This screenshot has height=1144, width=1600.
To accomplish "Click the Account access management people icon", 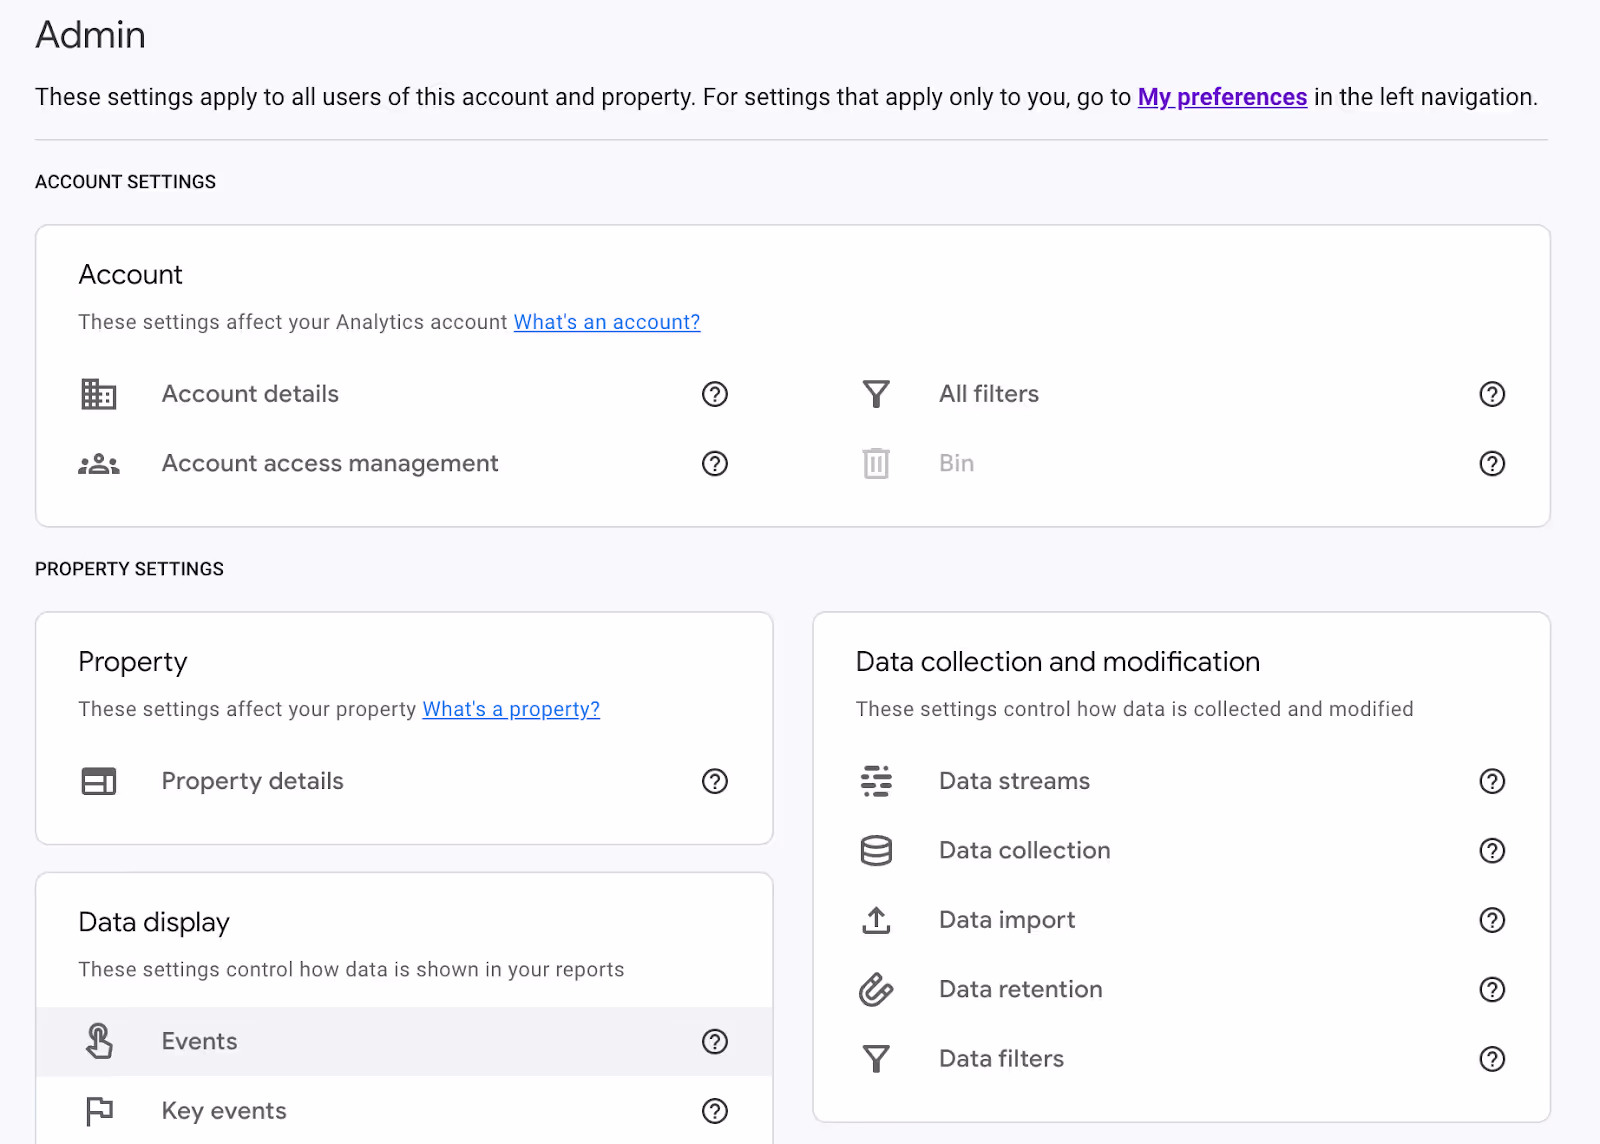I will (x=98, y=464).
